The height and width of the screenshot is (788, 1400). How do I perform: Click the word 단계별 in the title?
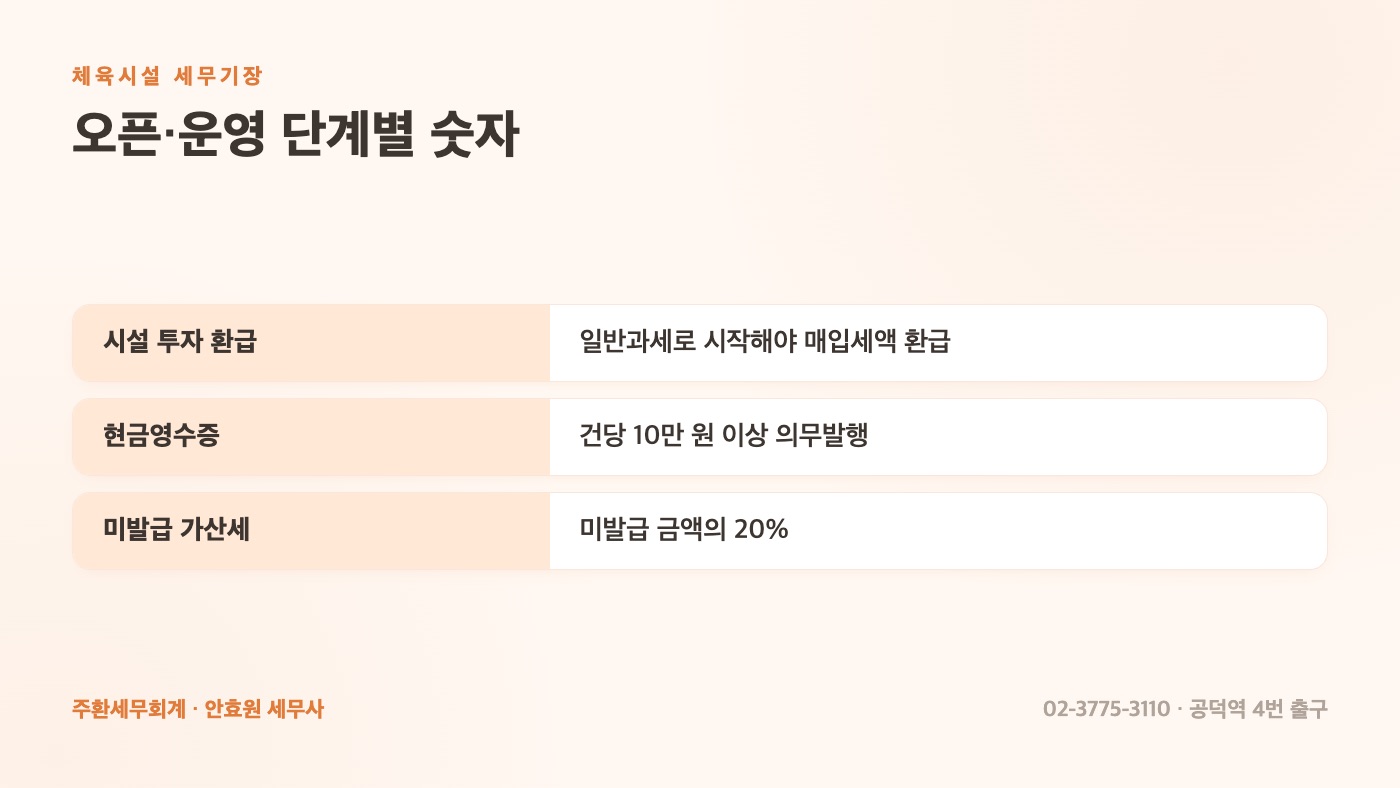(x=348, y=137)
